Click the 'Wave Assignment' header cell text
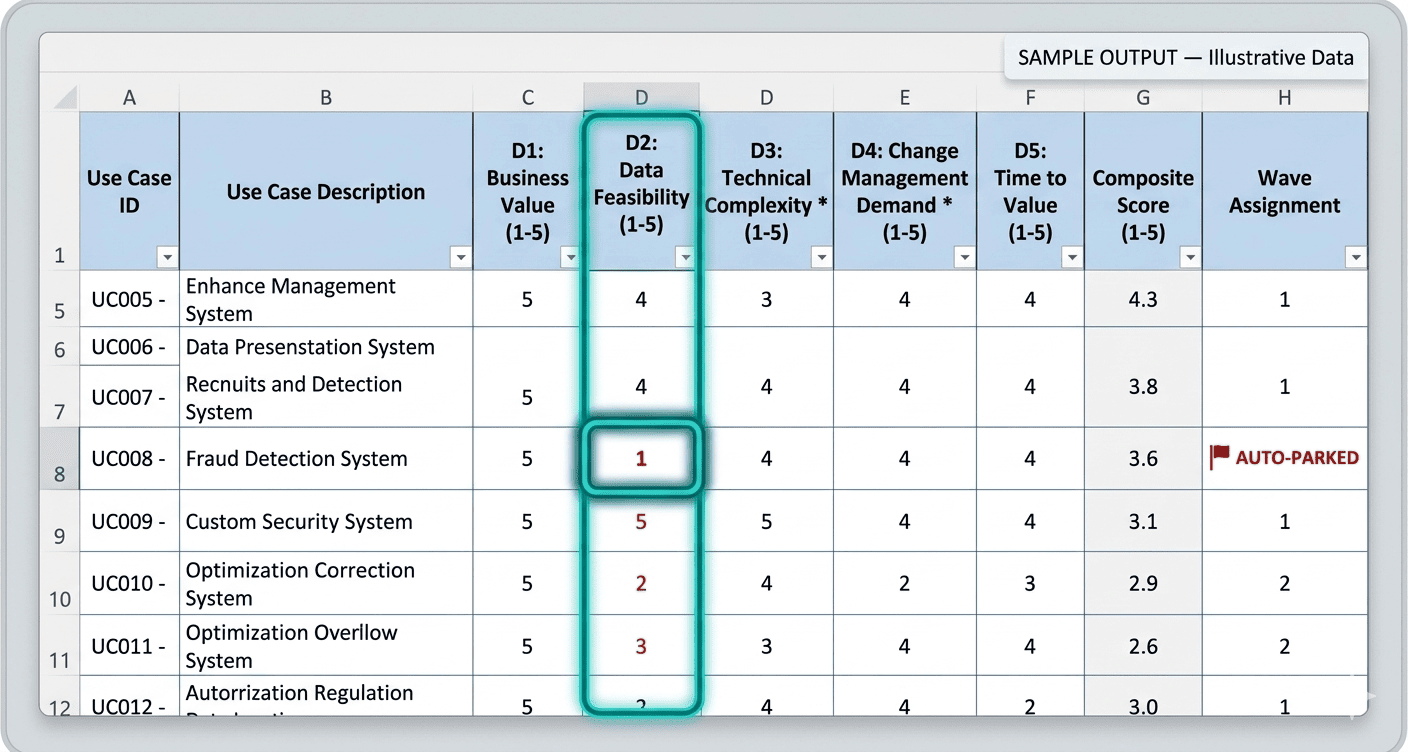The width and height of the screenshot is (1408, 752). [x=1285, y=192]
